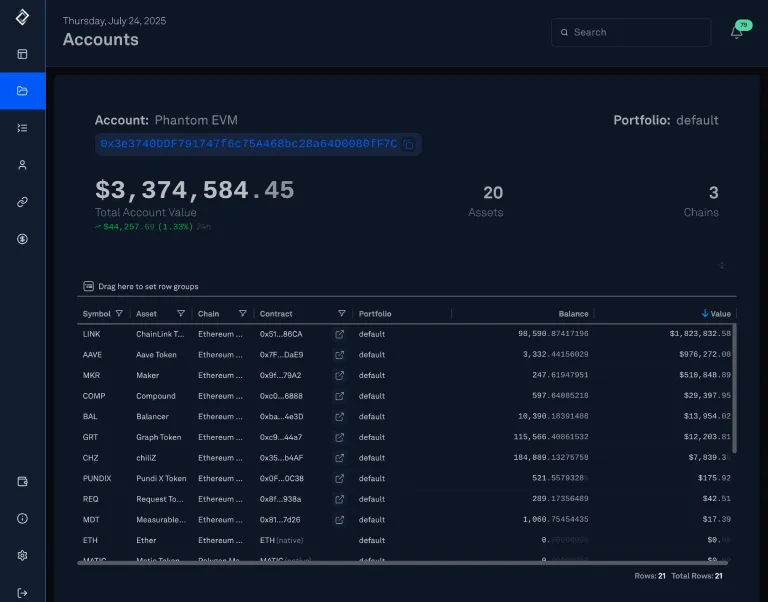Click the Maker asset cell
Image resolution: width=768 pixels, height=602 pixels.
tap(147, 375)
